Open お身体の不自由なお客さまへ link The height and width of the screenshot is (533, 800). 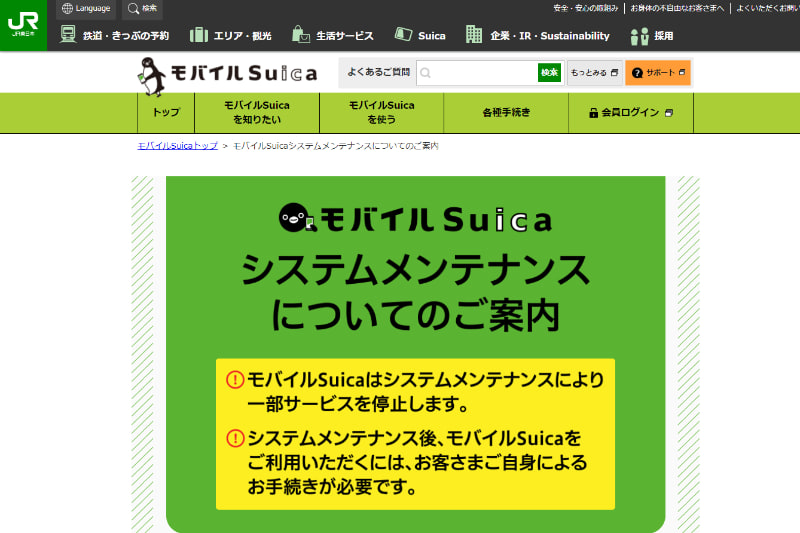(x=677, y=8)
